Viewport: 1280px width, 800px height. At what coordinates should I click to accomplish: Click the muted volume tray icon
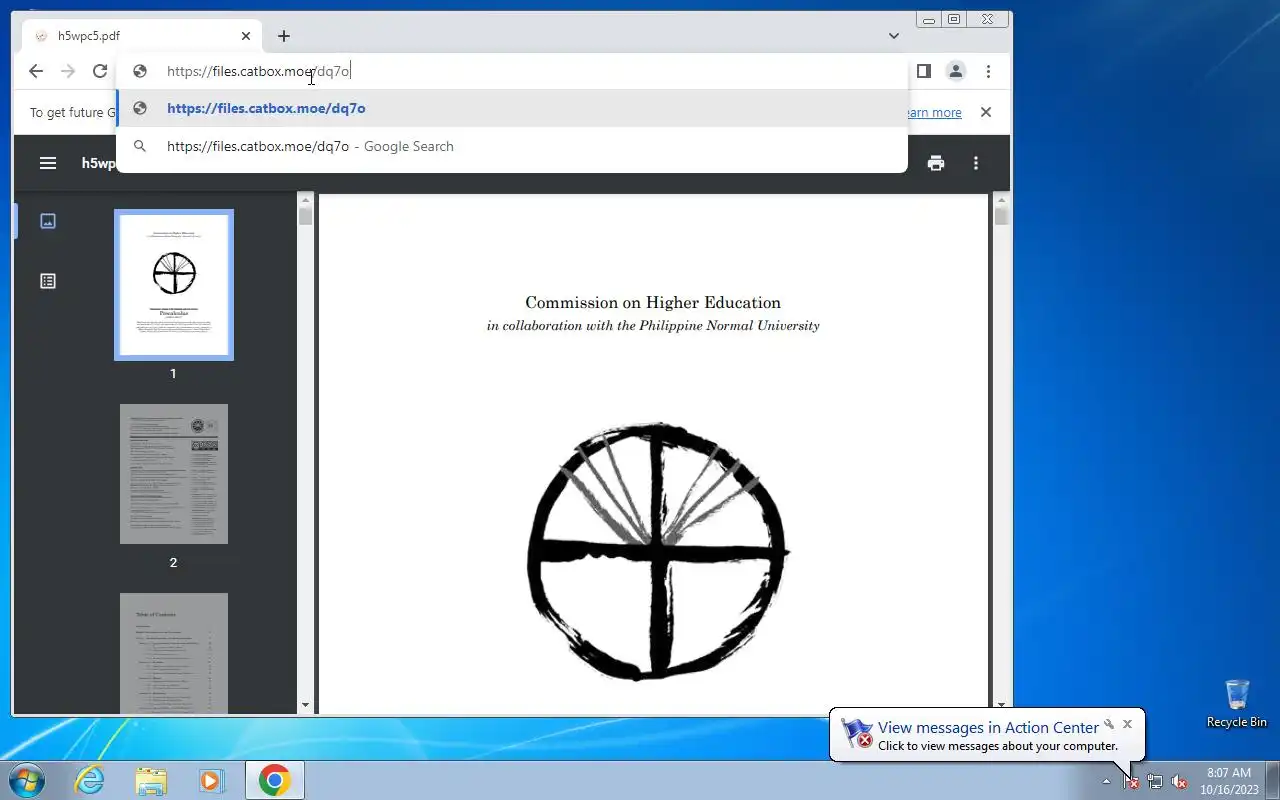[1179, 781]
